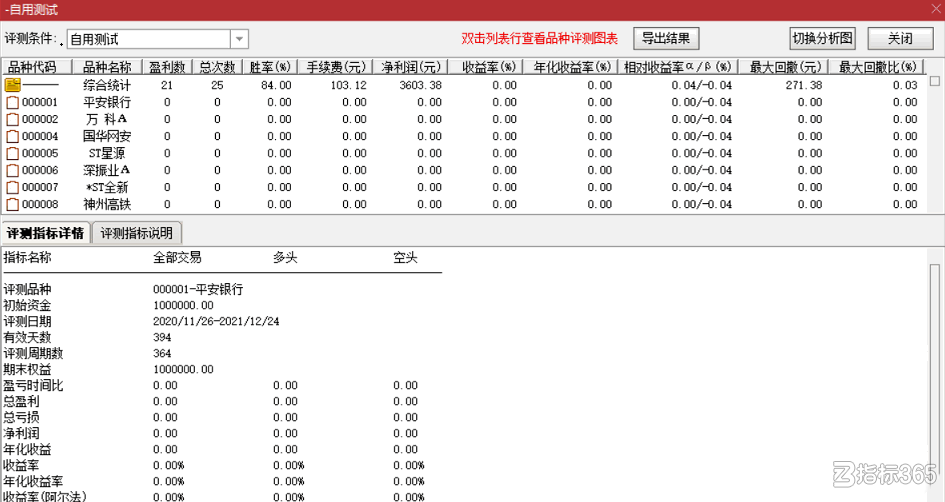Click the 评测周期数 value 364
The height and width of the screenshot is (502, 945).
click(x=162, y=353)
